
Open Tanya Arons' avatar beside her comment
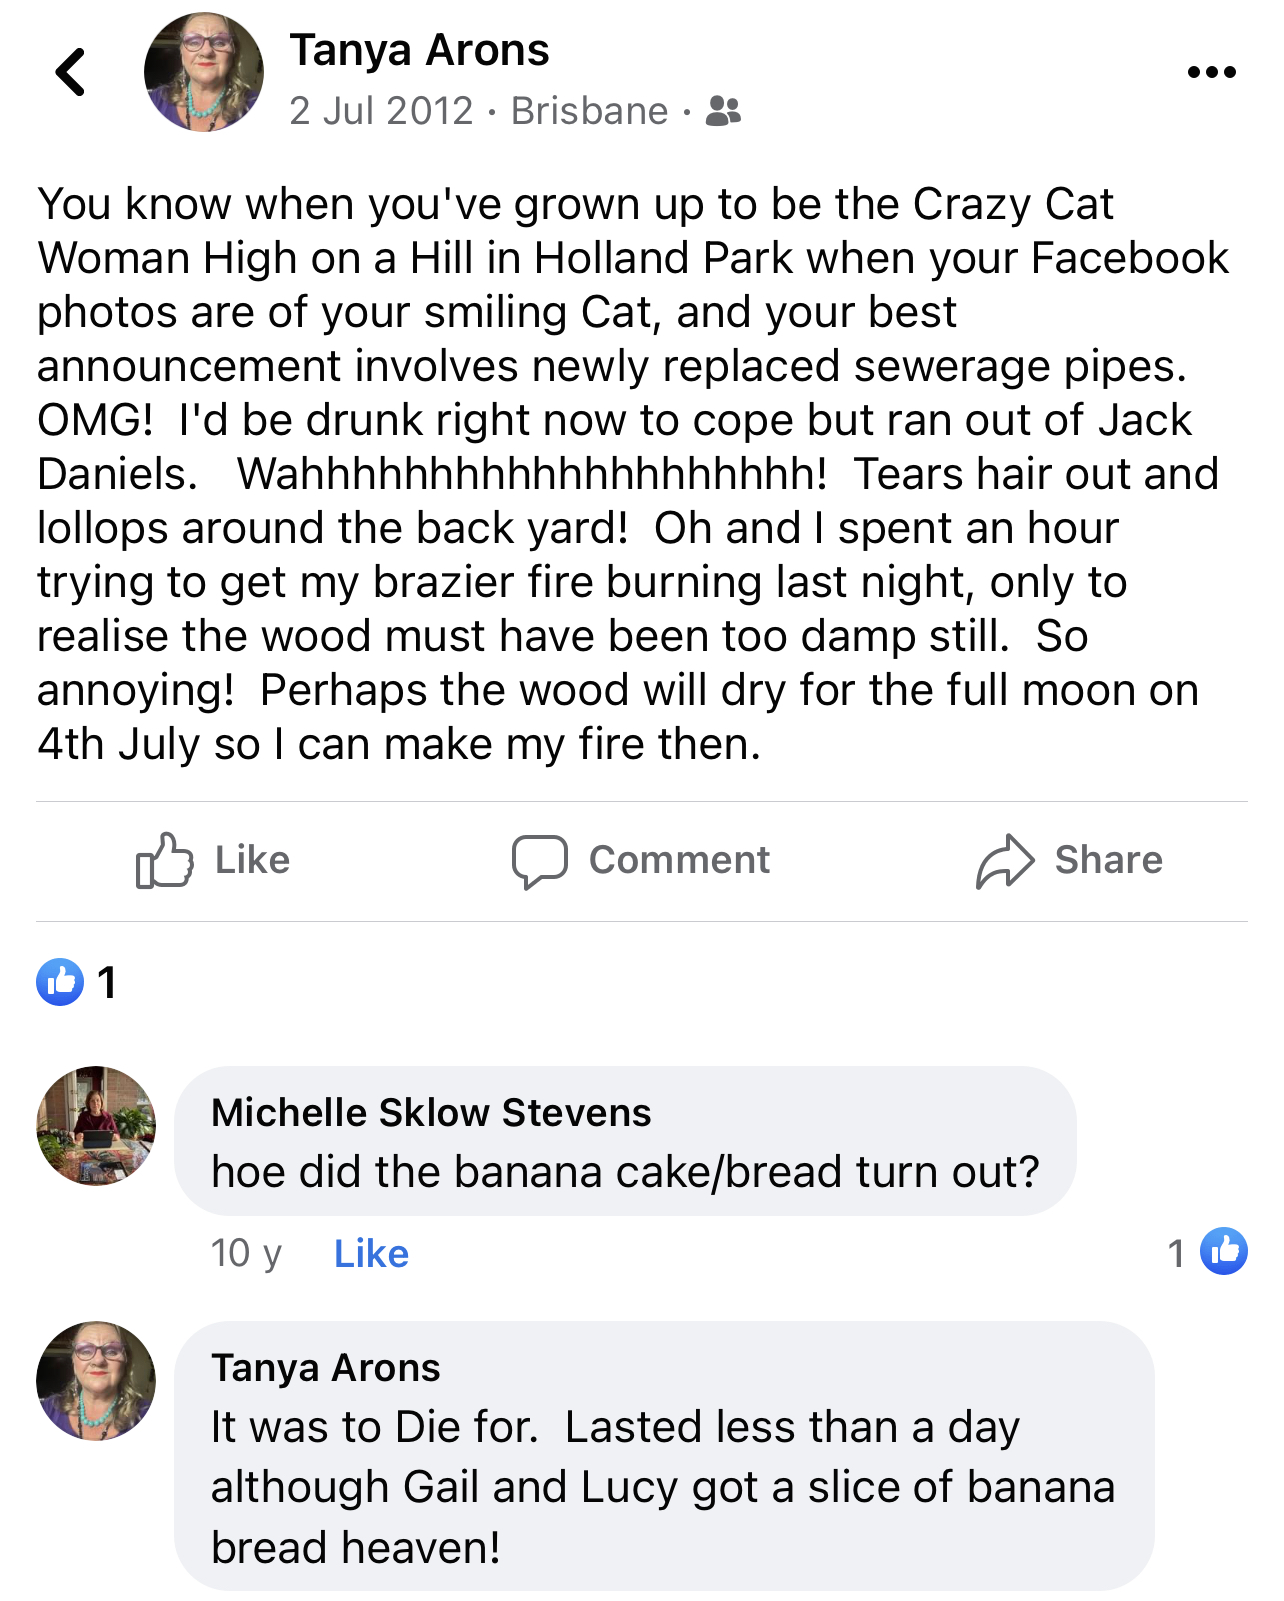(96, 1381)
